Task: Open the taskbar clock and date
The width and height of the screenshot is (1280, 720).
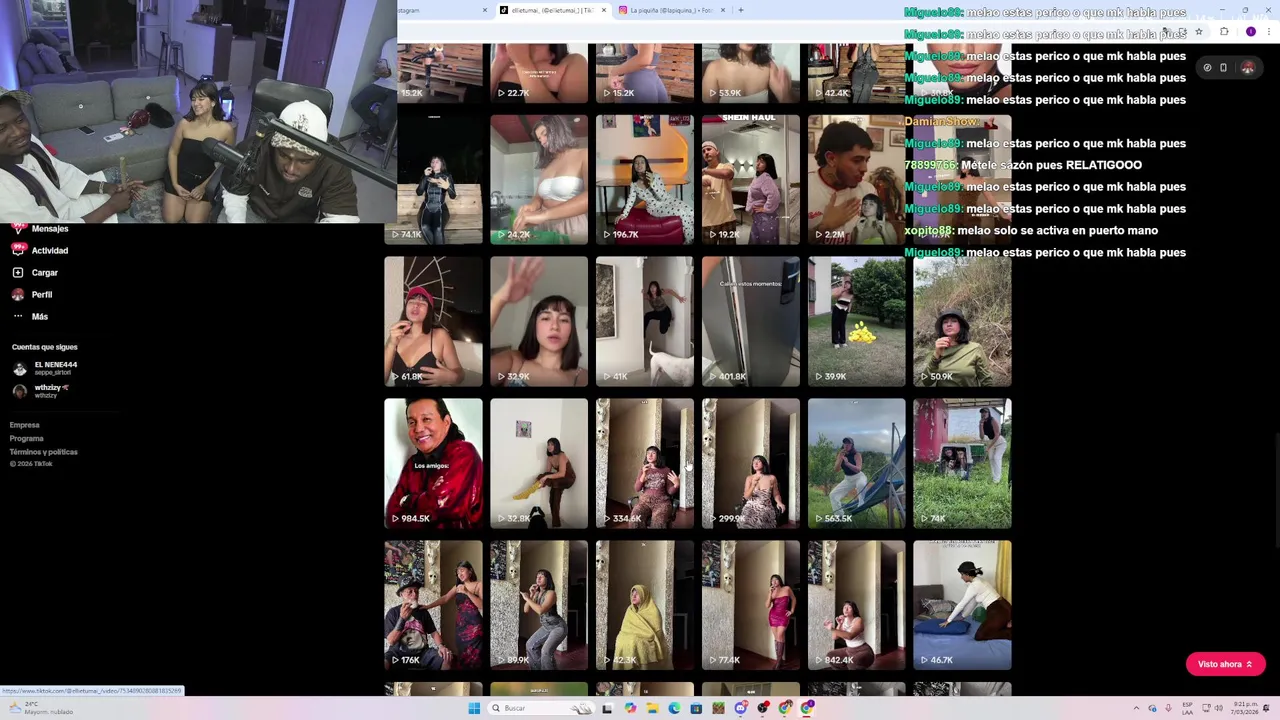Action: pos(1245,708)
